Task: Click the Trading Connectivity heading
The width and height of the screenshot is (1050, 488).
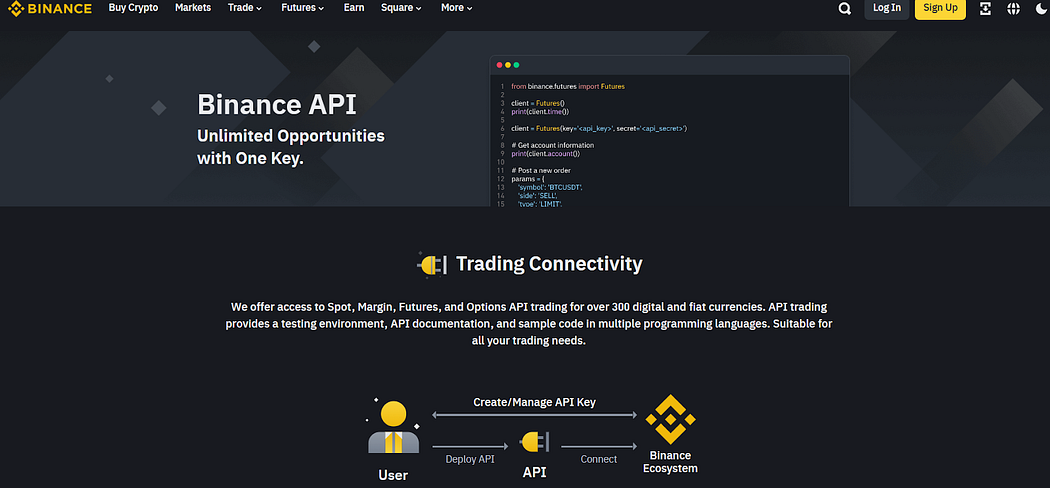Action: [x=549, y=264]
